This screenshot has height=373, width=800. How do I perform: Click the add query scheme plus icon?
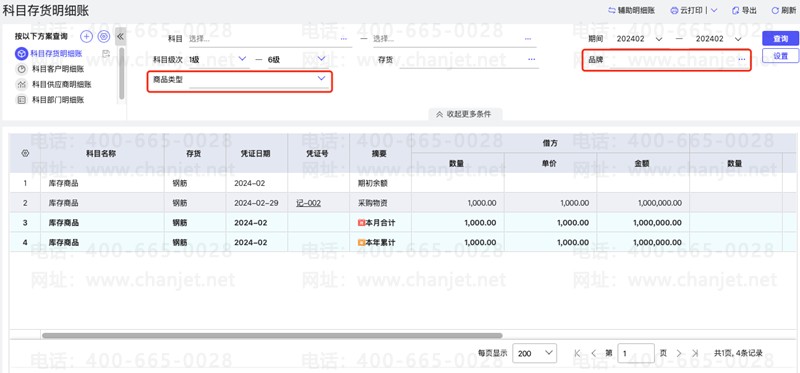coord(87,36)
